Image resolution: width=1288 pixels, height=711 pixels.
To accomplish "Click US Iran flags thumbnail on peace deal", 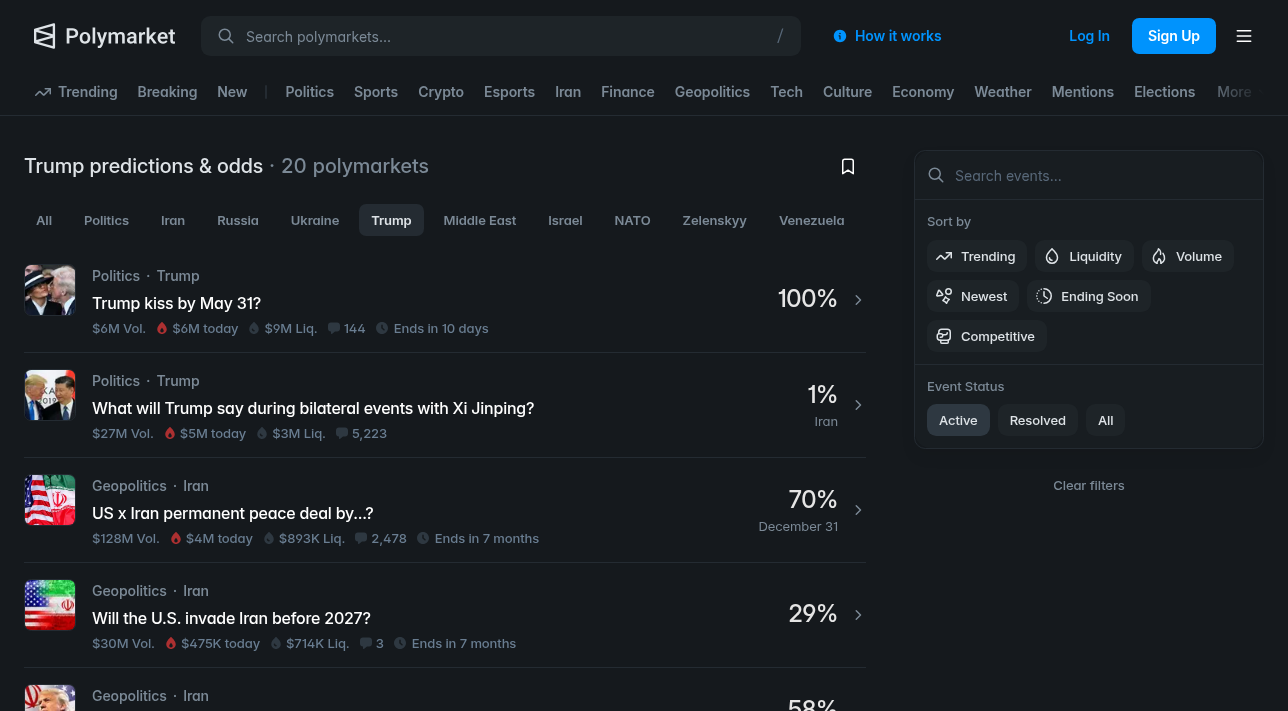I will tap(50, 500).
